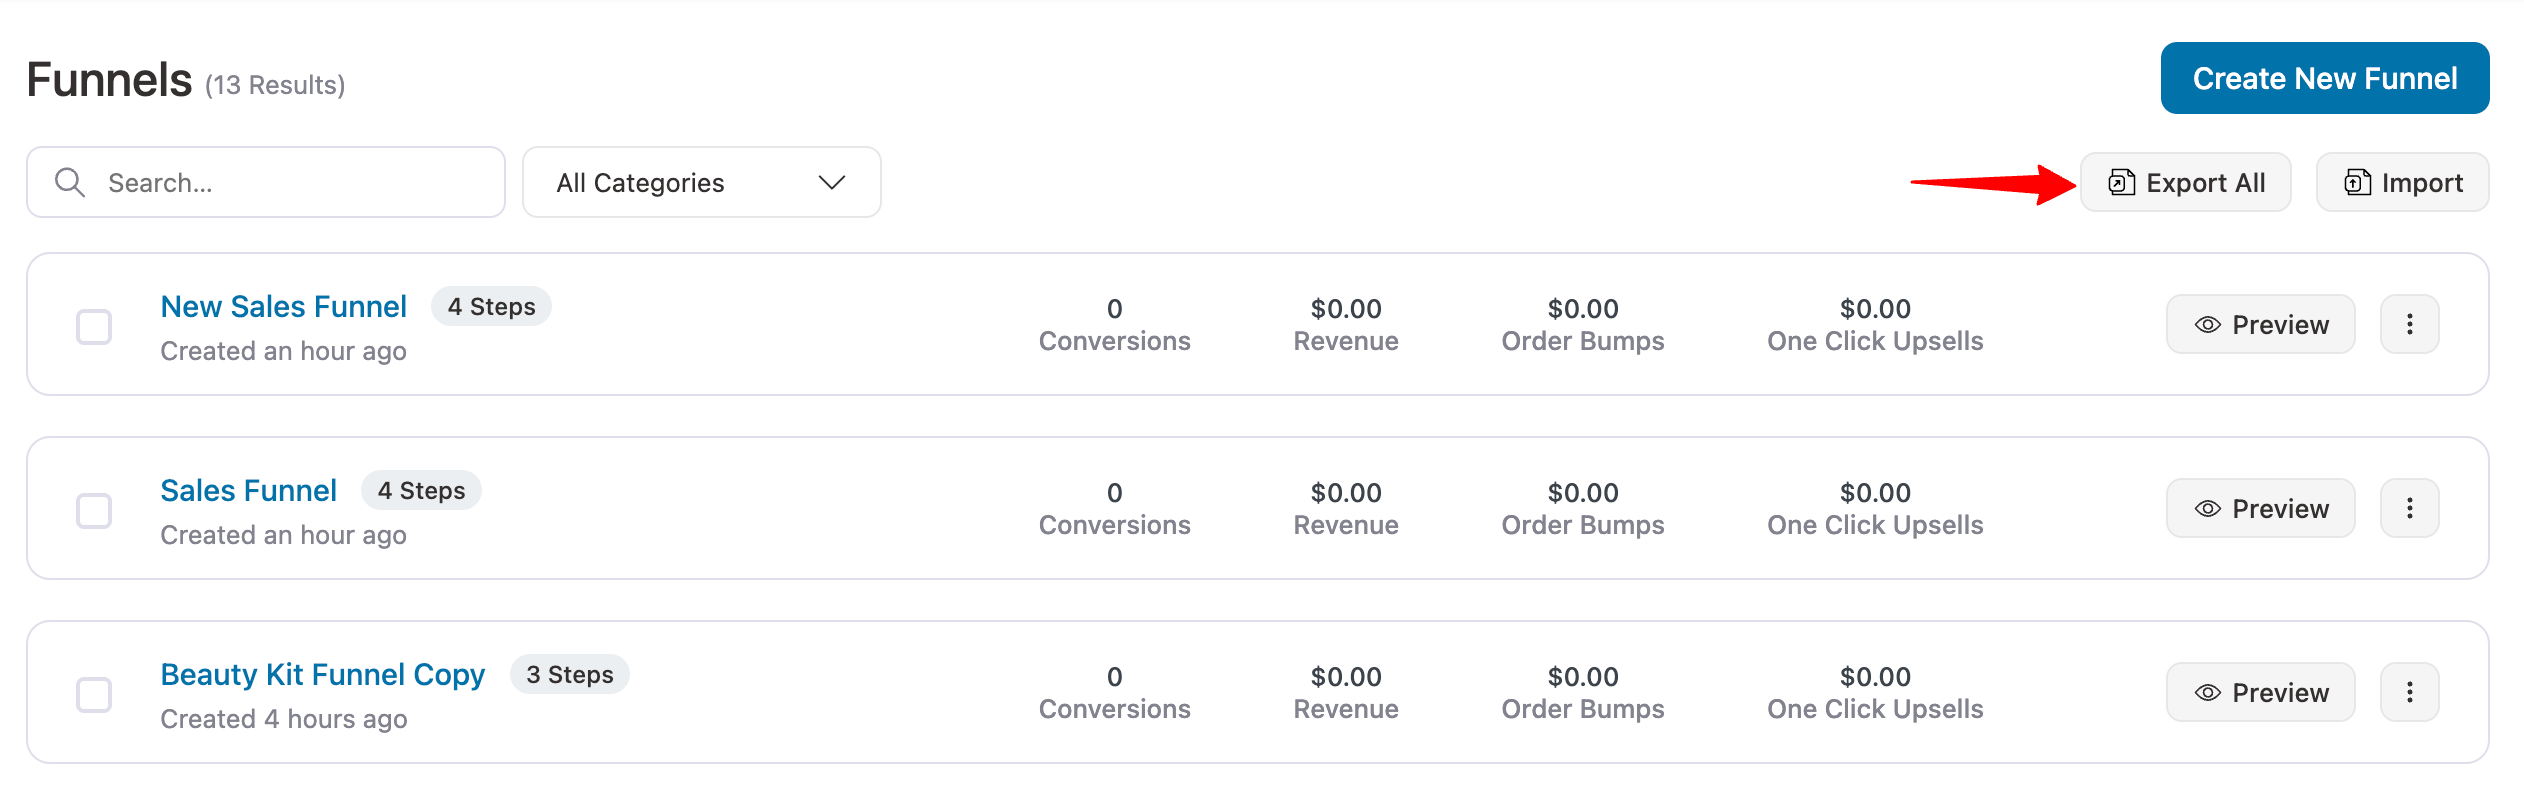Screen dimensions: 2524x792
Task: Tick the checkbox for Sales Funnel
Action: point(94,511)
